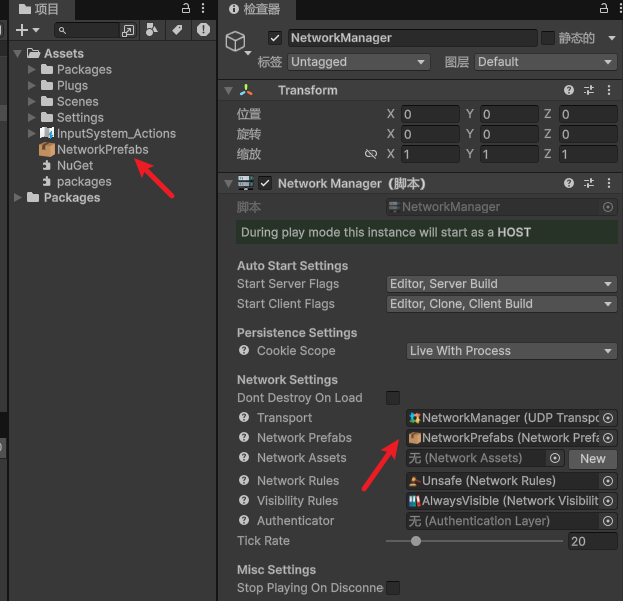This screenshot has height=601, width=623.
Task: Open Network Prefabs object picker
Action: [608, 438]
